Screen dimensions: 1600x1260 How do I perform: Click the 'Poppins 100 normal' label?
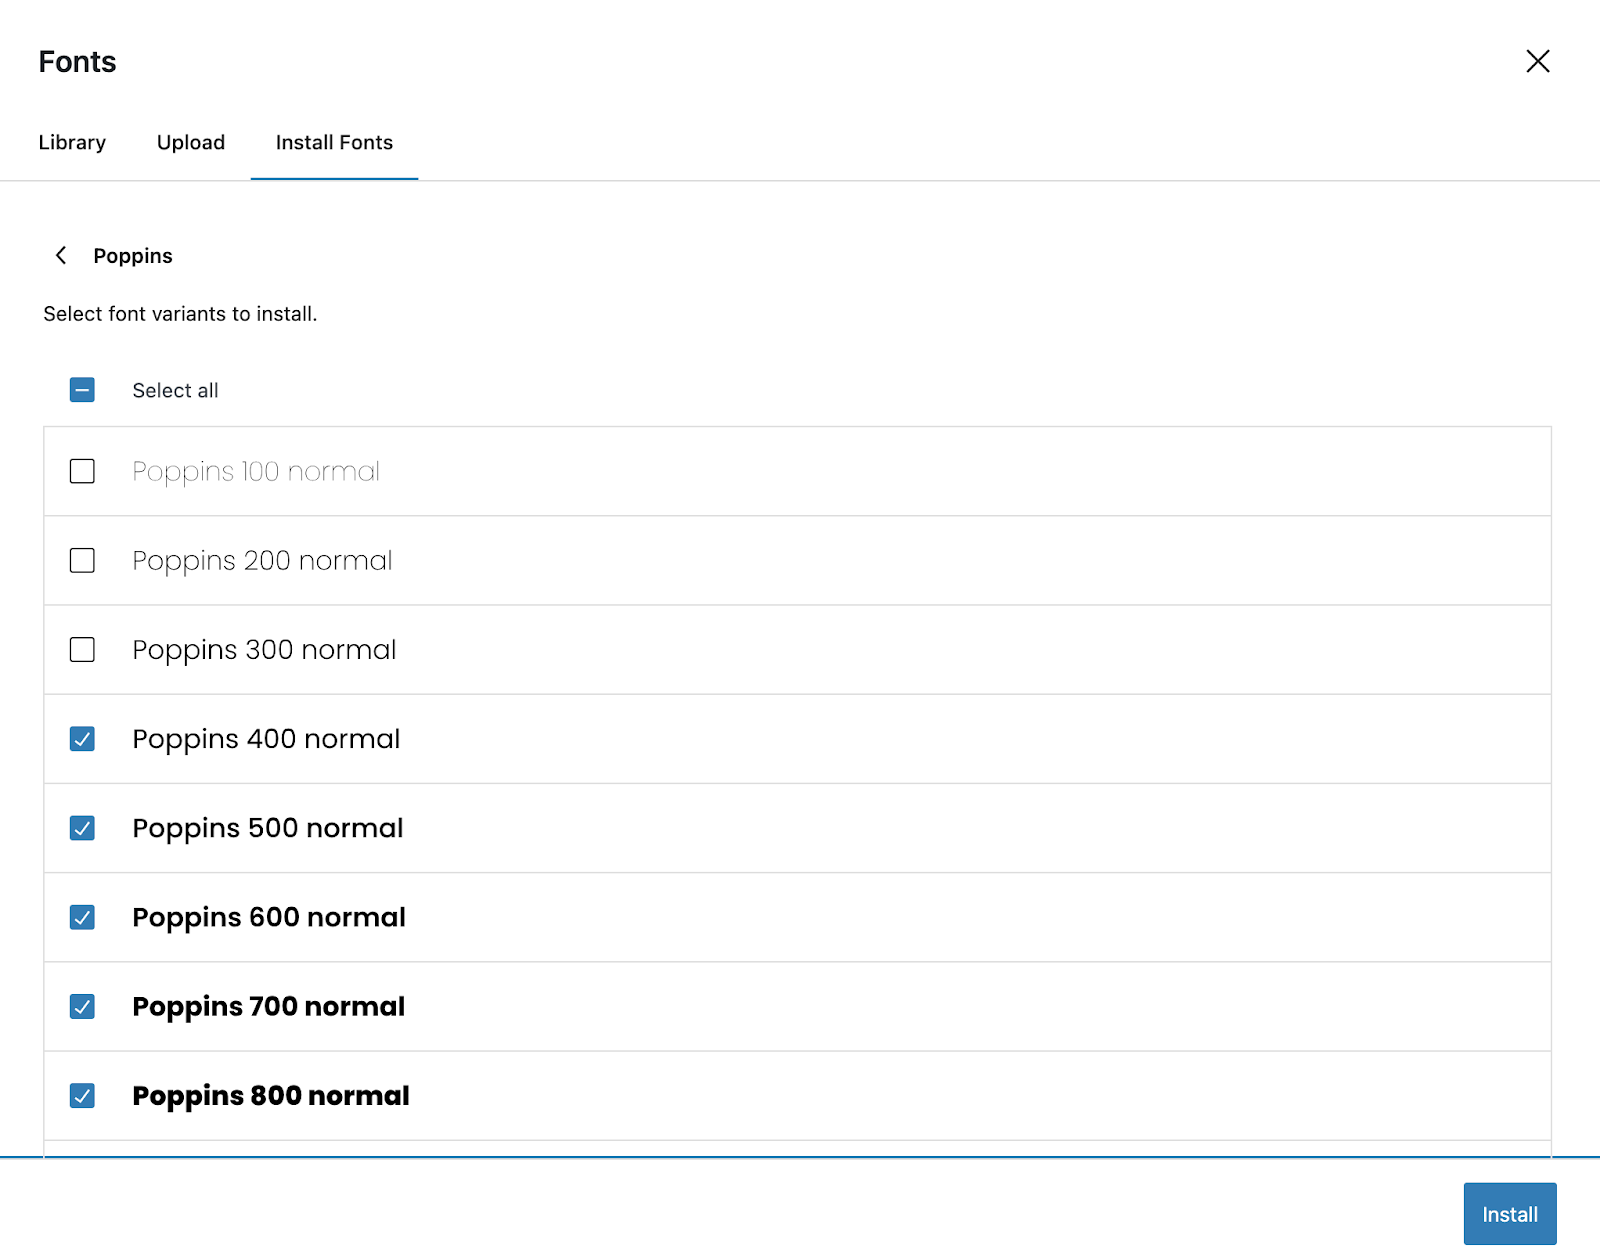pyautogui.click(x=256, y=471)
